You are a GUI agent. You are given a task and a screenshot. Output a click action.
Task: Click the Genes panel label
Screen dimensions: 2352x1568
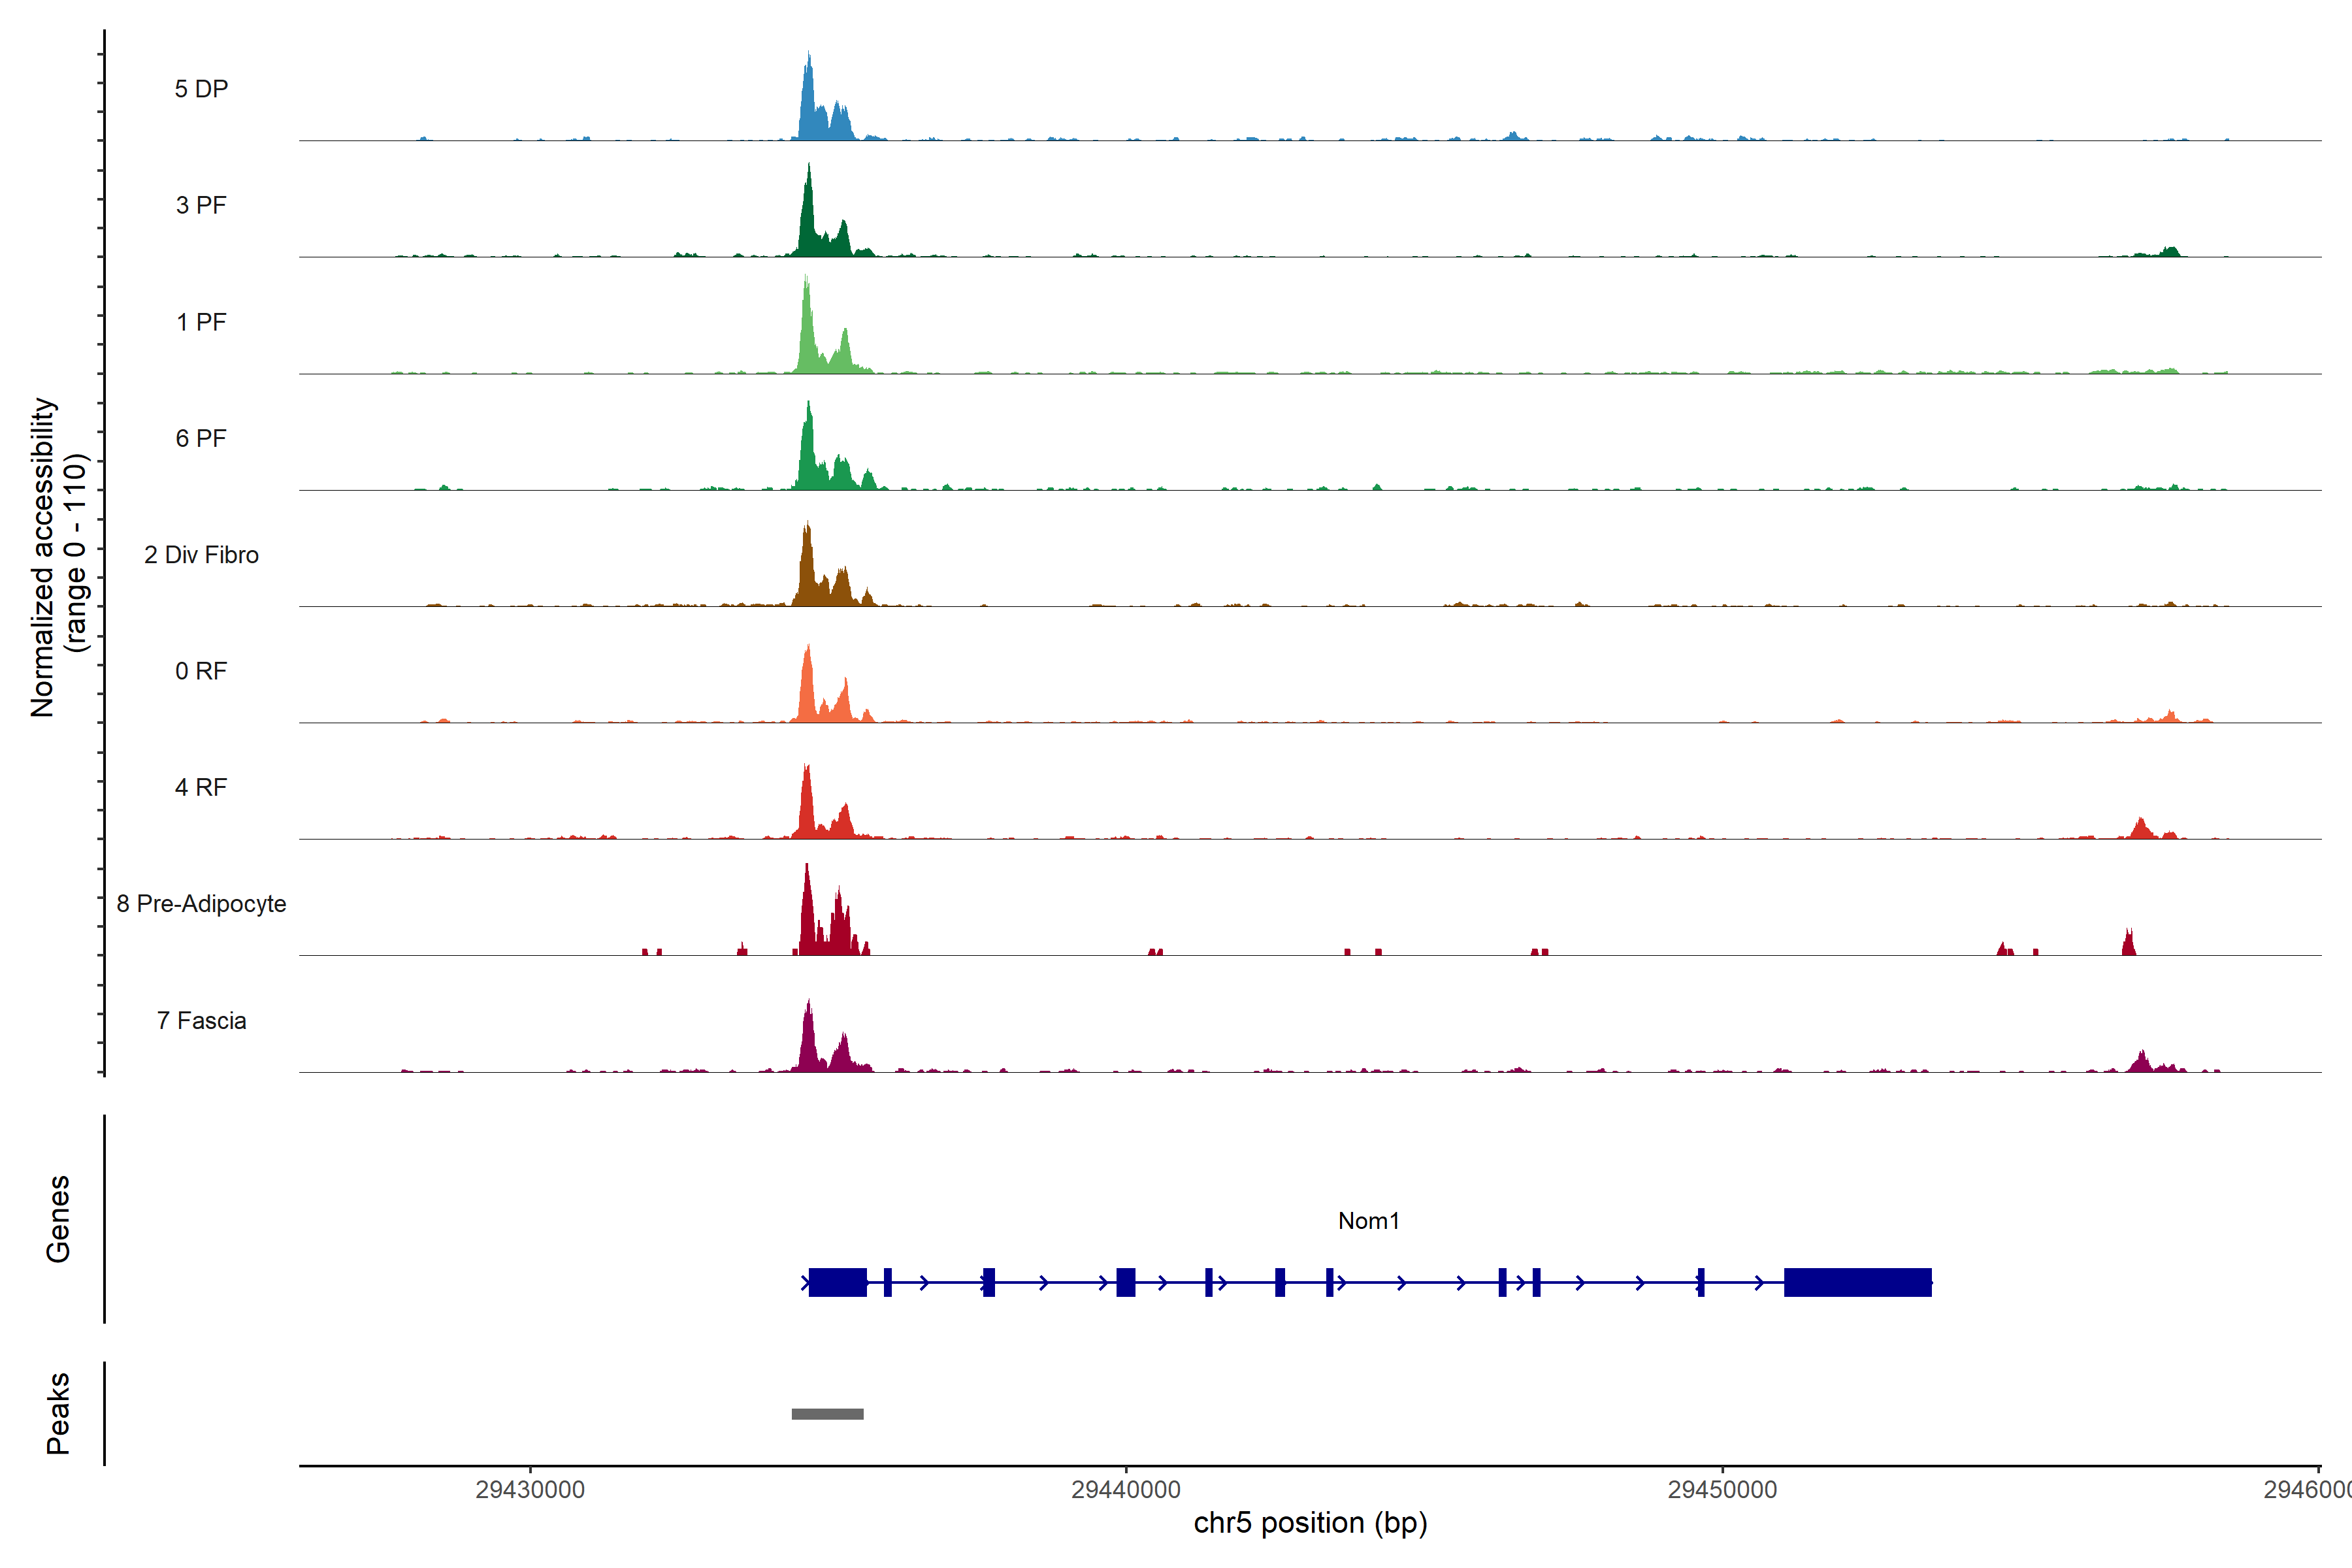click(x=58, y=1219)
